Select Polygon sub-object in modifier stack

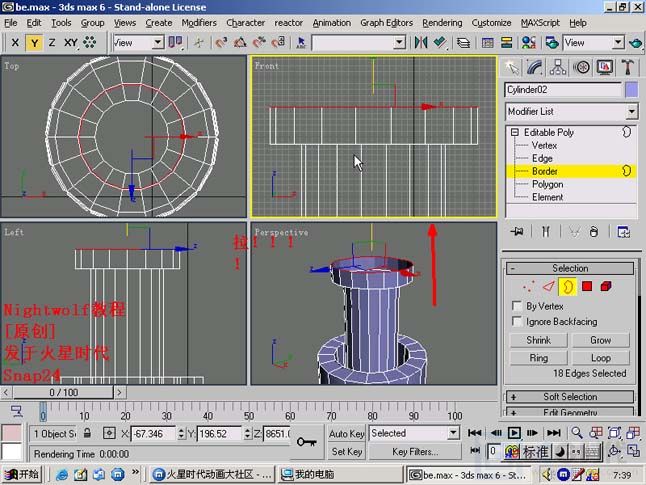547,184
